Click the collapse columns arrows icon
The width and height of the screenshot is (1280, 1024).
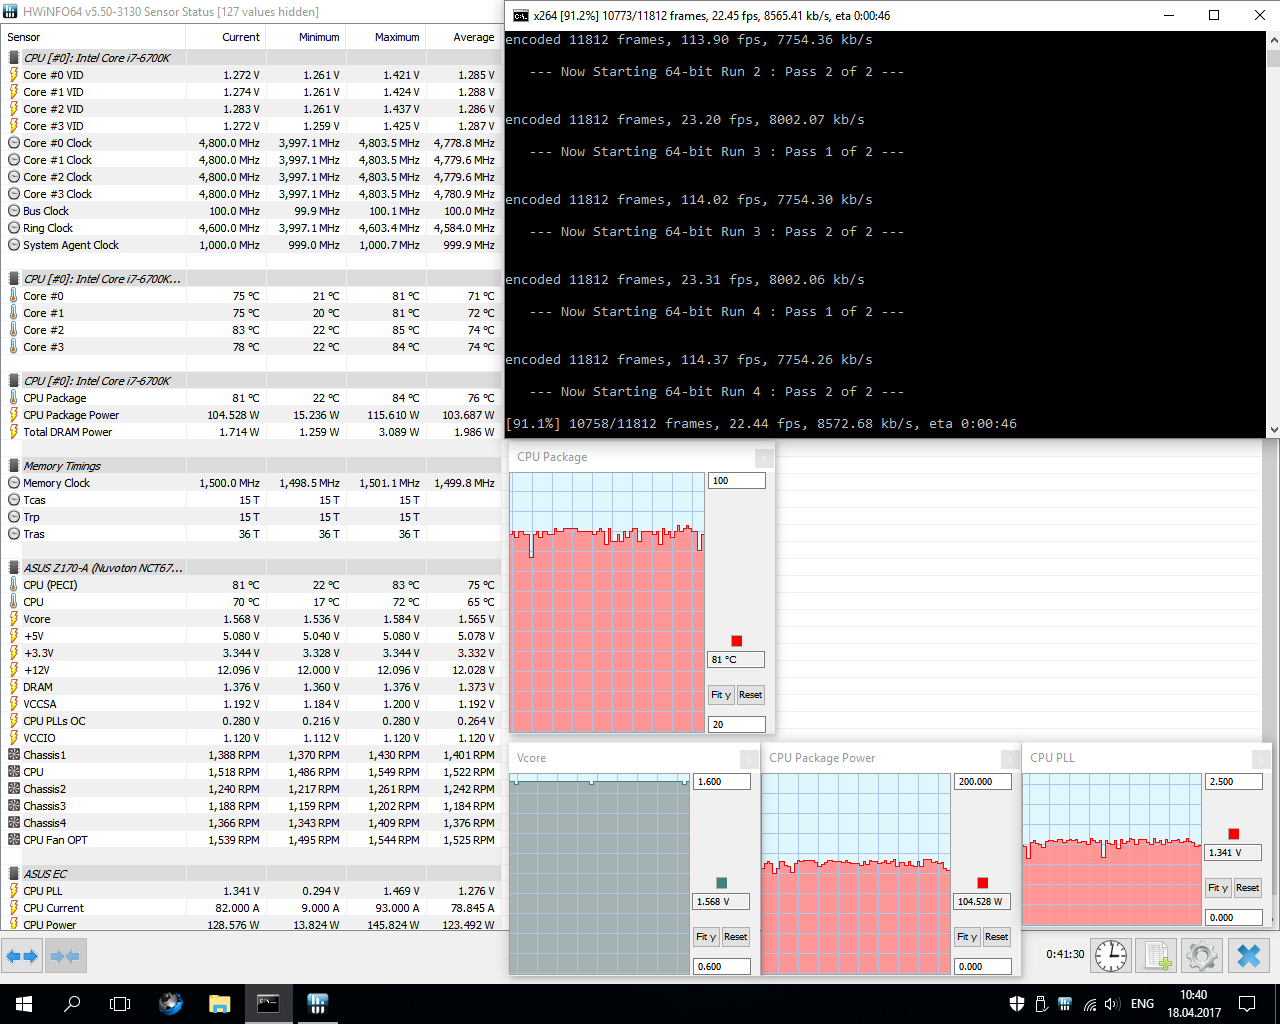[64, 956]
